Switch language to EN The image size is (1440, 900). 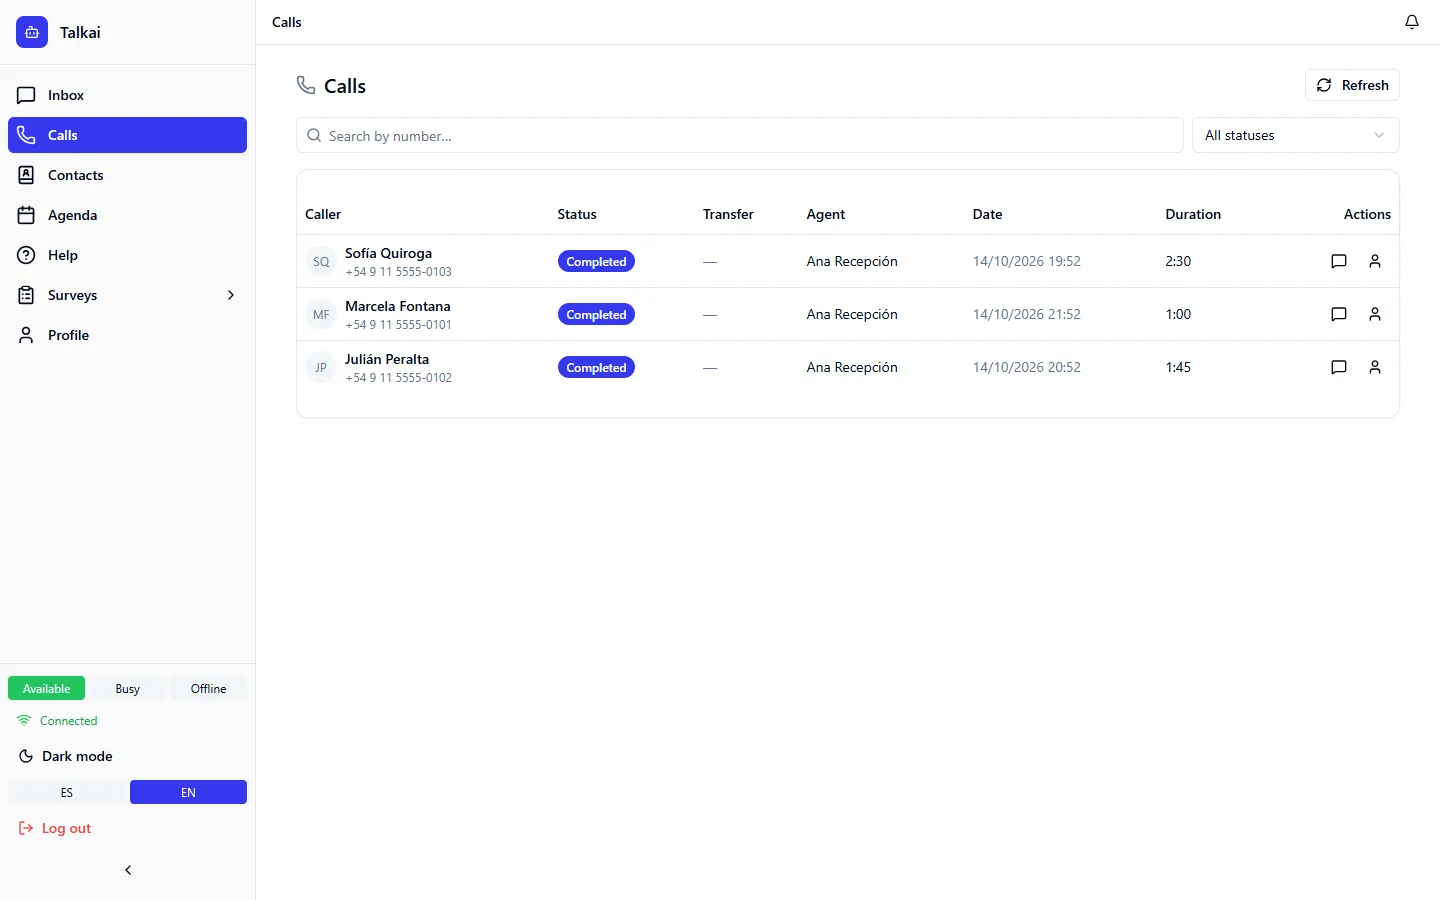pyautogui.click(x=188, y=792)
